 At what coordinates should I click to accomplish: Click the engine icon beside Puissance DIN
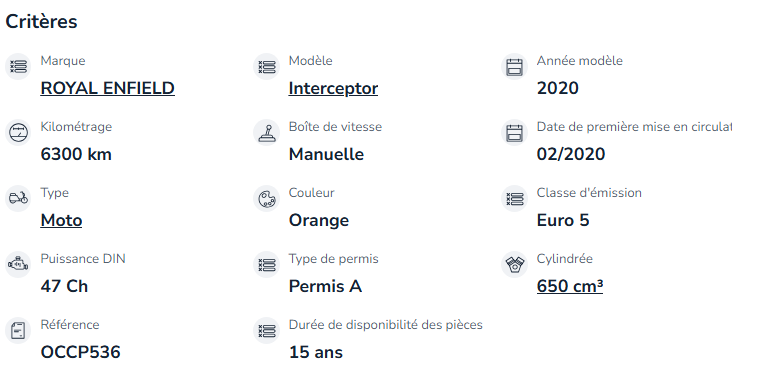tap(18, 264)
